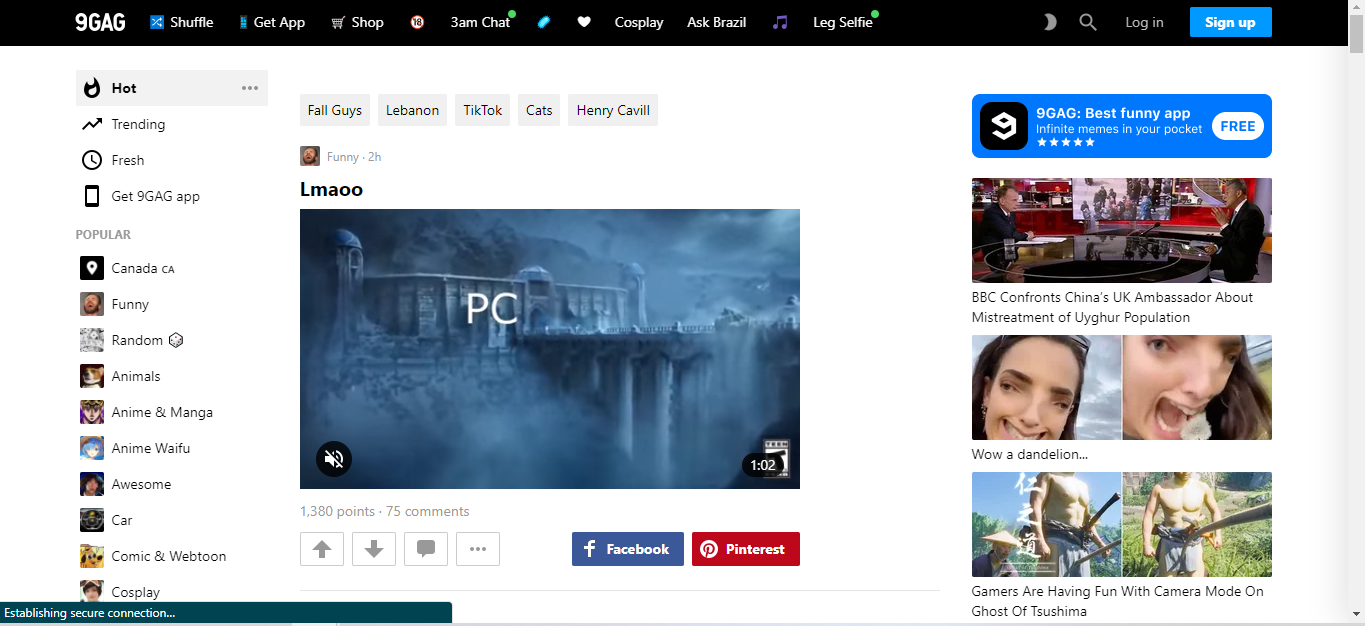
Task: Play the Lmaoo video
Action: coord(550,349)
